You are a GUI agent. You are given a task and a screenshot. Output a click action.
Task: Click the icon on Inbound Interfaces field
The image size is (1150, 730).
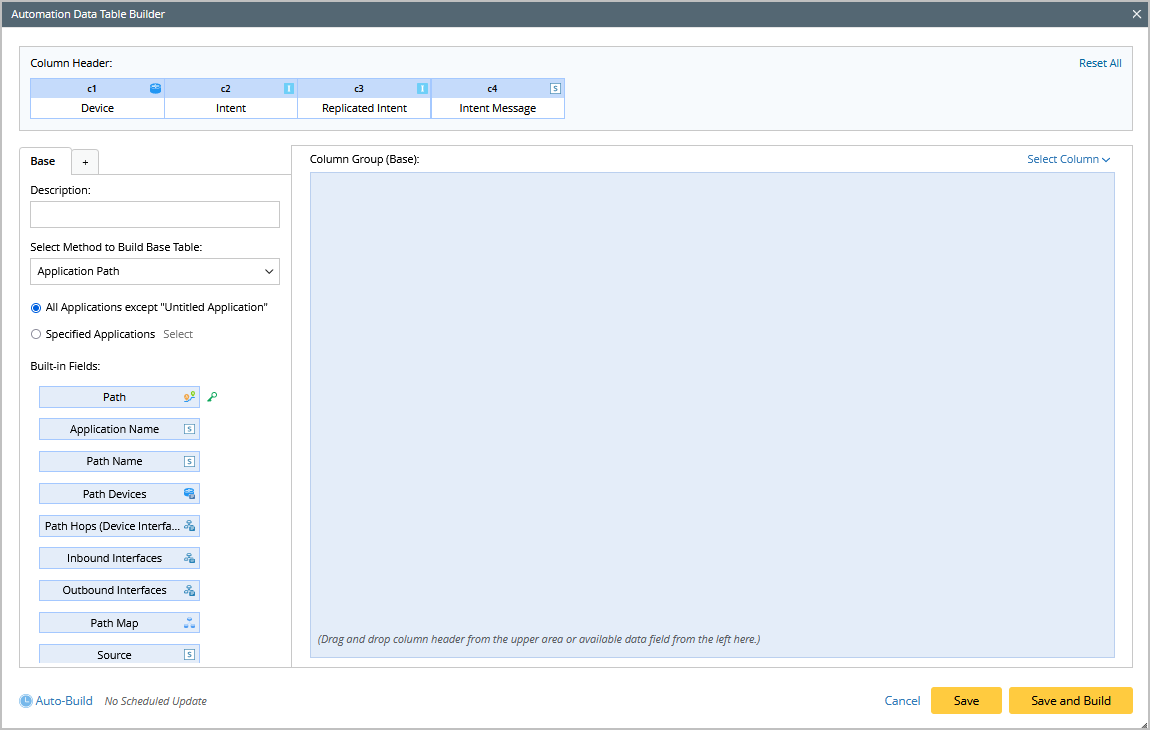tap(189, 558)
